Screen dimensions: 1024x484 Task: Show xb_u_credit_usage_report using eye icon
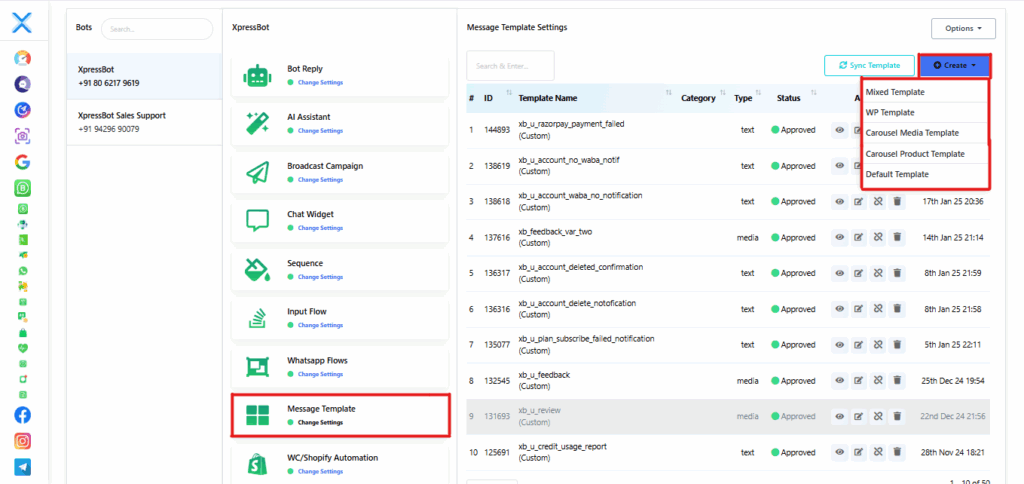point(840,451)
